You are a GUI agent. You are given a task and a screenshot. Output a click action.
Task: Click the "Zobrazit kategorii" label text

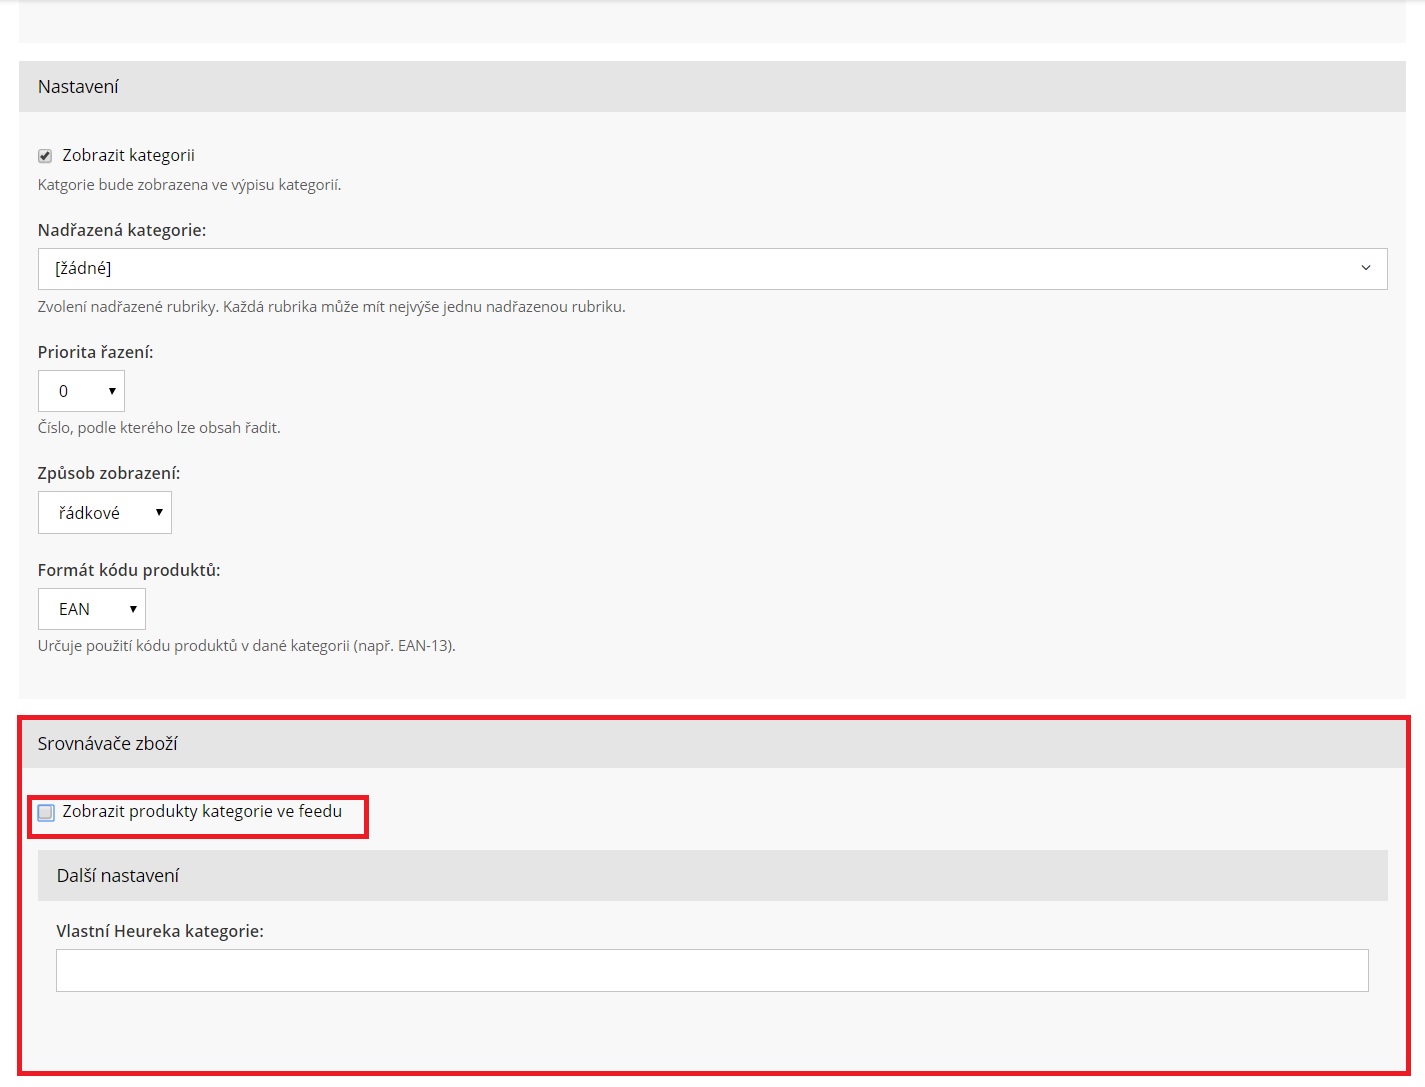pyautogui.click(x=128, y=155)
